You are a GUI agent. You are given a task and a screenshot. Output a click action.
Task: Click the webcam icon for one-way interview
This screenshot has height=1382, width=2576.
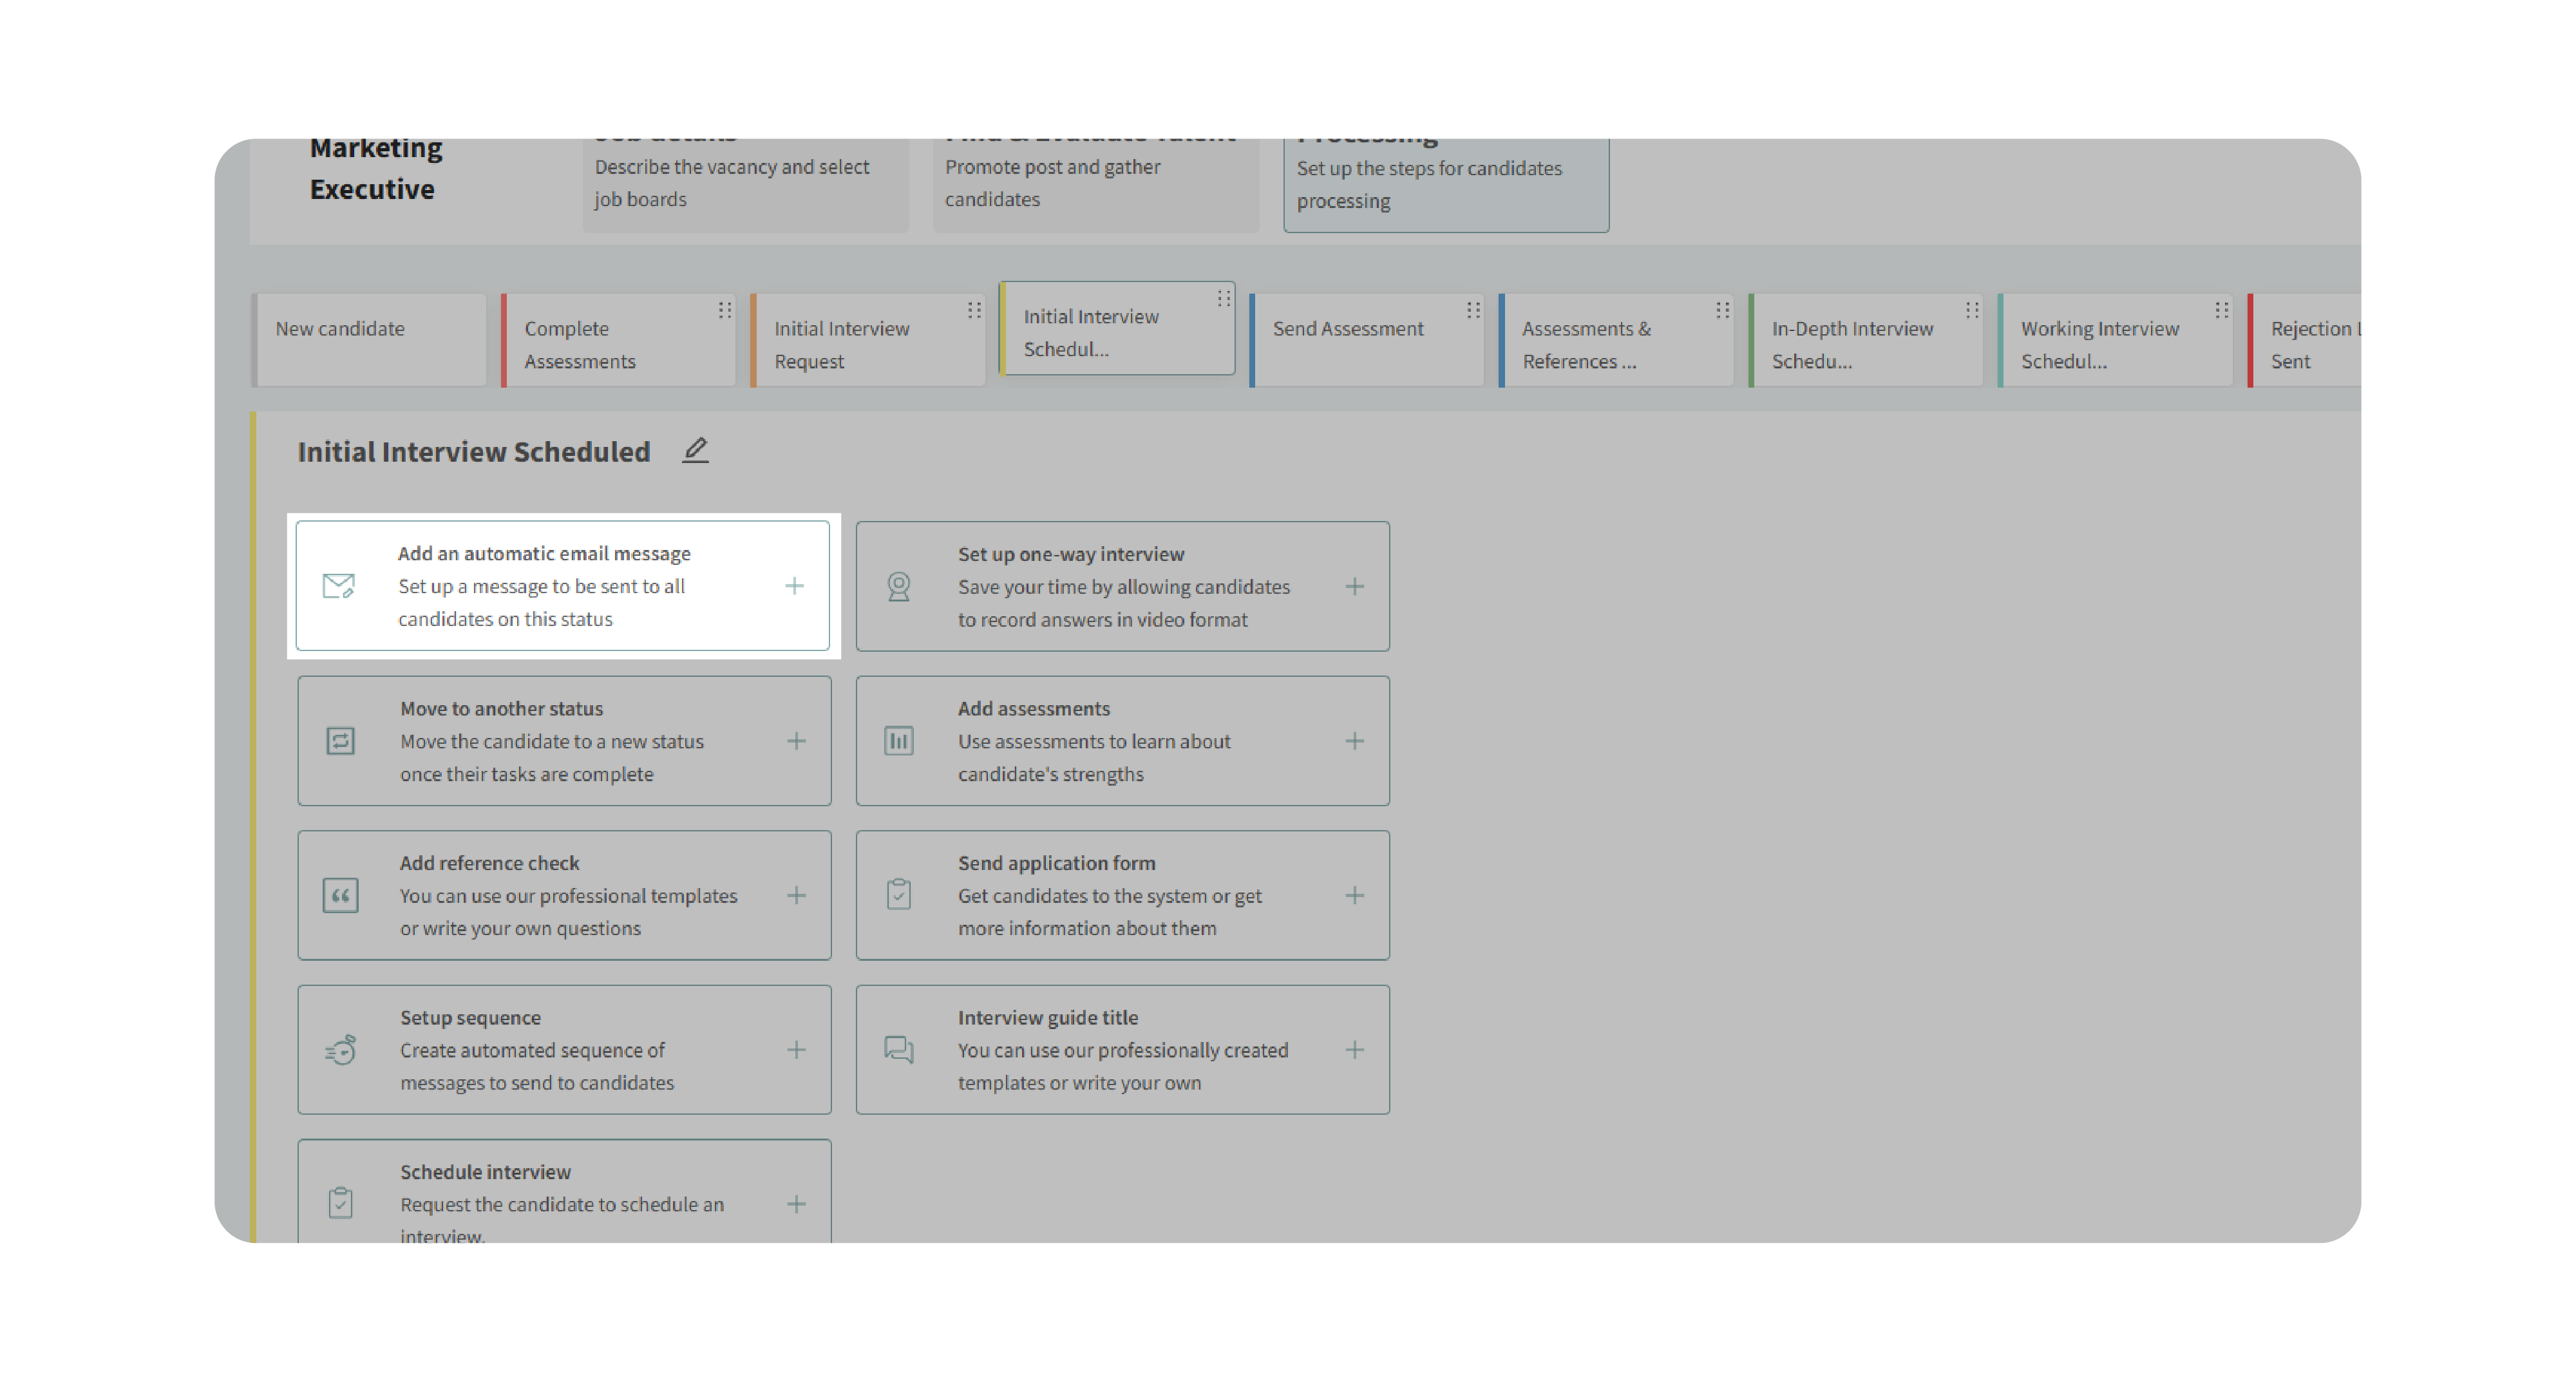(899, 587)
